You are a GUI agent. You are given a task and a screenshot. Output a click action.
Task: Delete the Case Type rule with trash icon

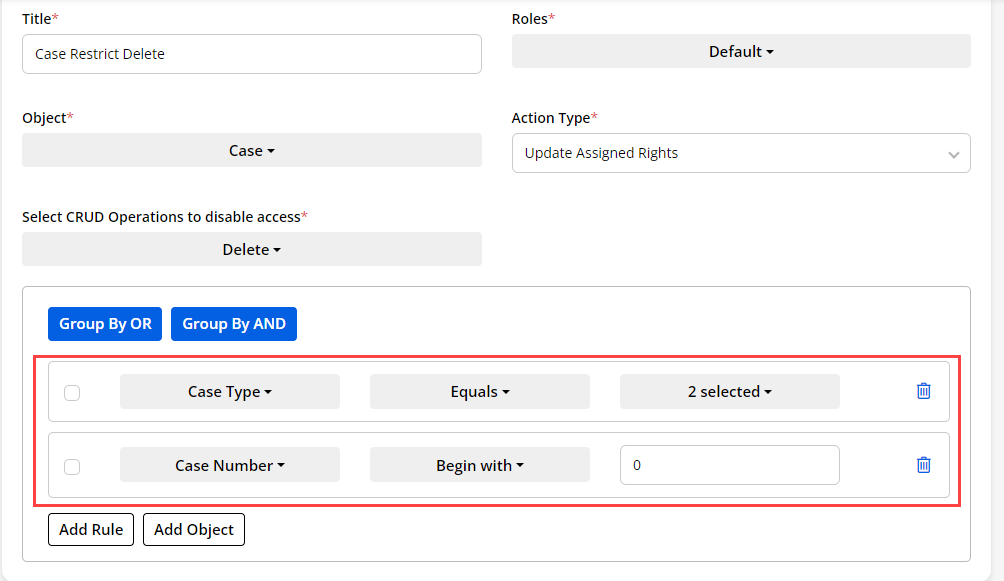[923, 391]
